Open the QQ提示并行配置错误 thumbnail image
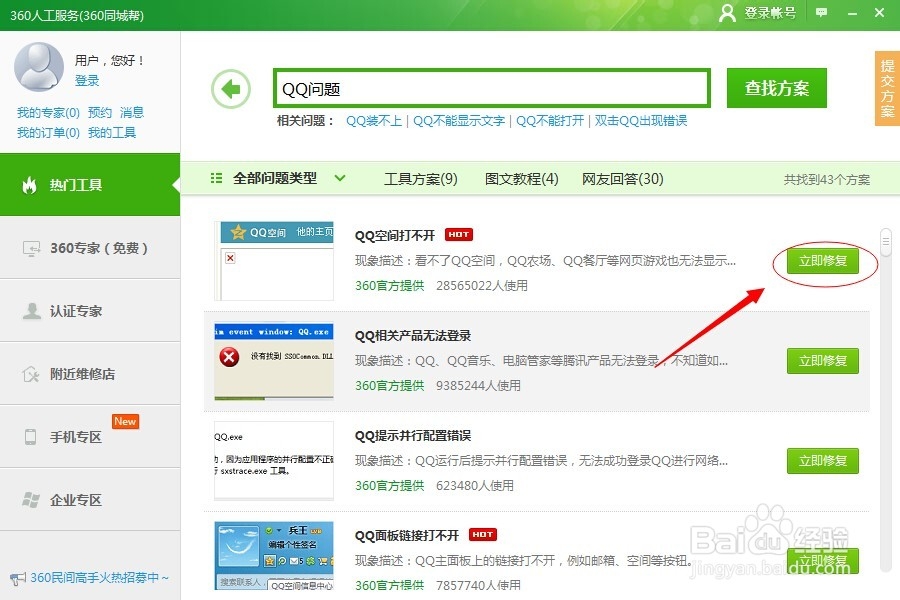The width and height of the screenshot is (900, 600). pyautogui.click(x=274, y=460)
